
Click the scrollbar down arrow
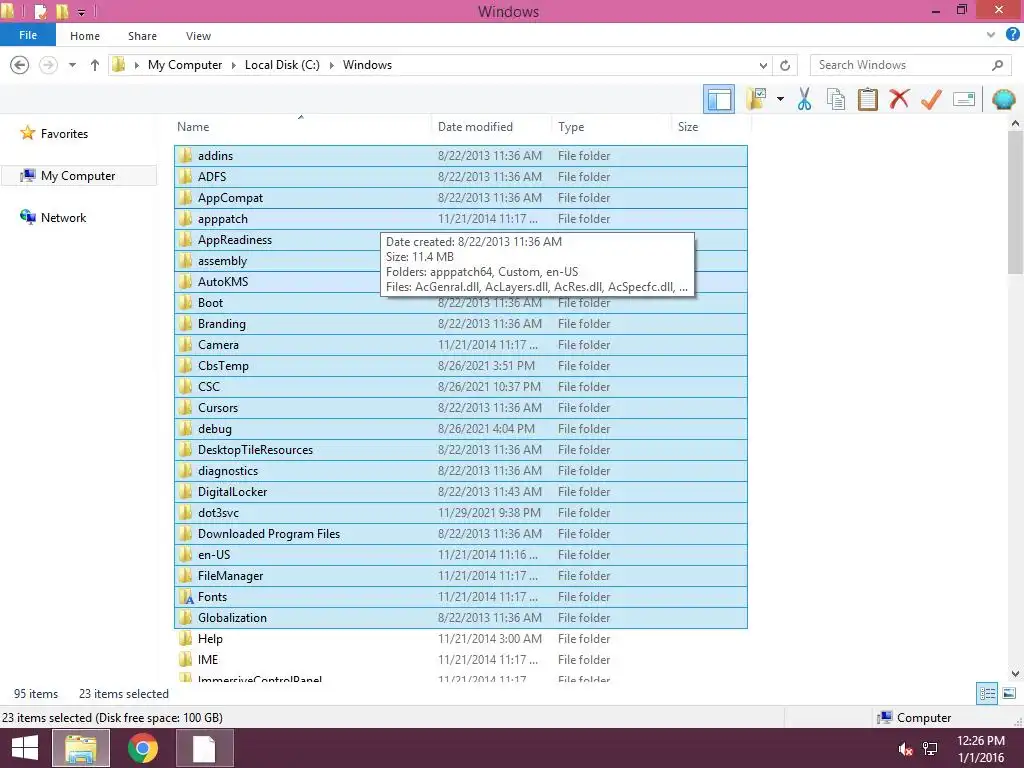click(1015, 673)
